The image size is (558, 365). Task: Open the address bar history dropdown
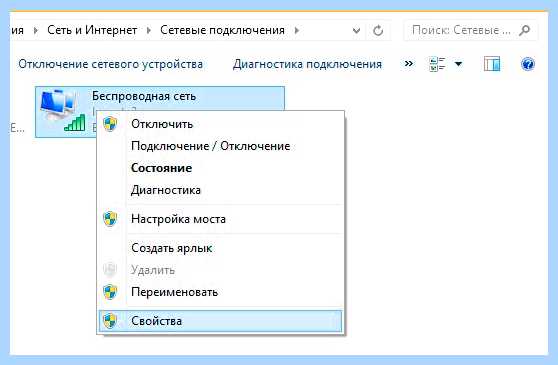coord(356,31)
